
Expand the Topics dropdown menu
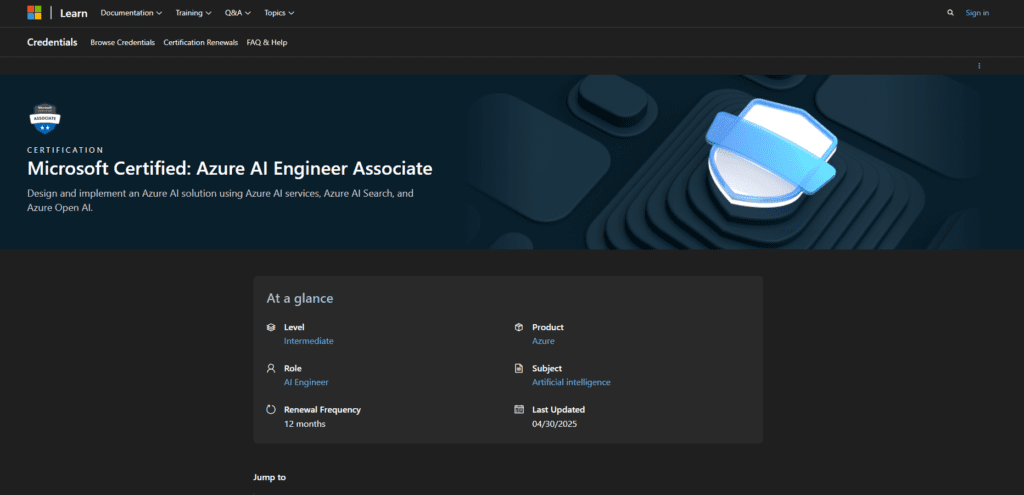(279, 13)
